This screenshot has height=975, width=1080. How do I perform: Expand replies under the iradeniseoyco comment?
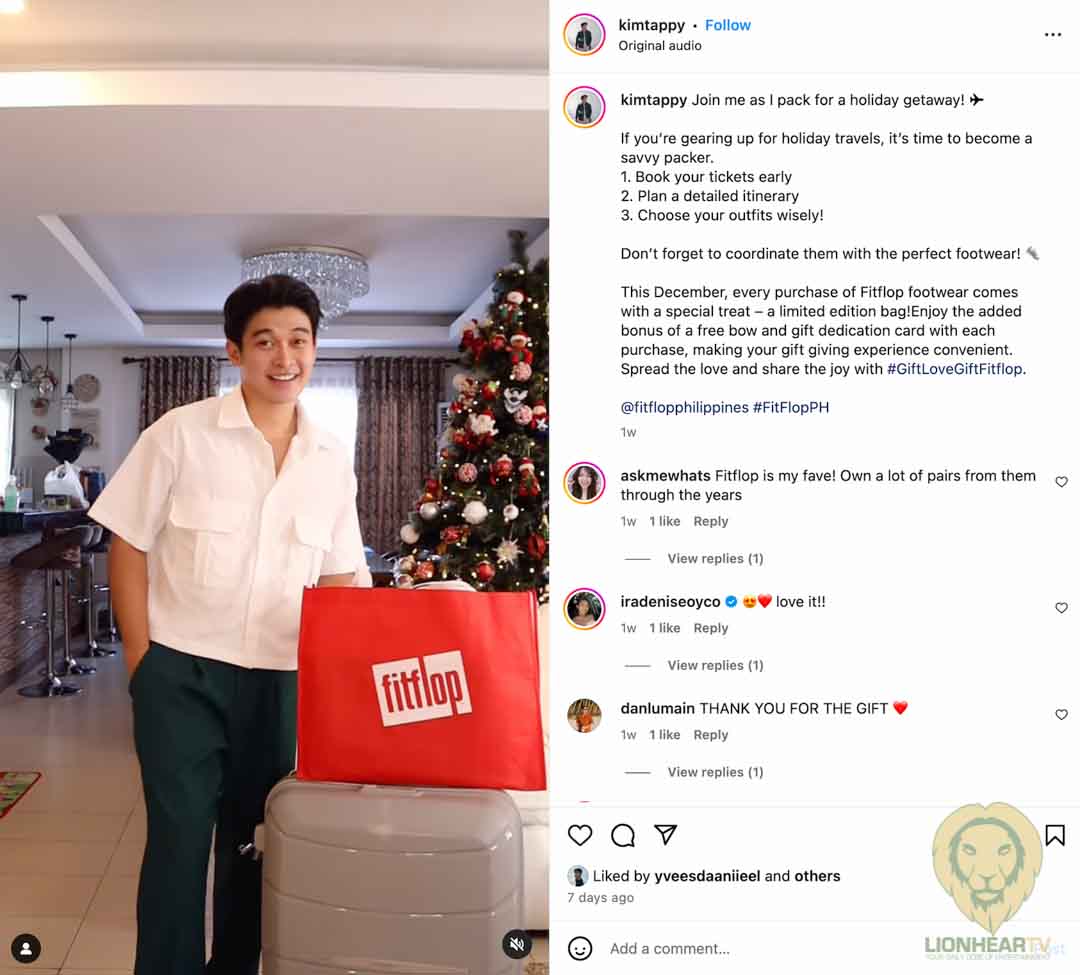click(x=715, y=665)
